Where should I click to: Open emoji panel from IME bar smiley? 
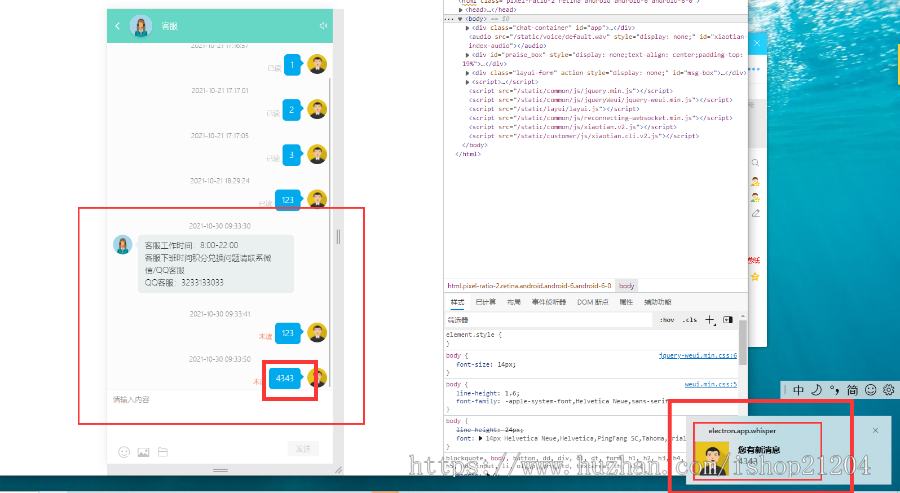click(871, 390)
